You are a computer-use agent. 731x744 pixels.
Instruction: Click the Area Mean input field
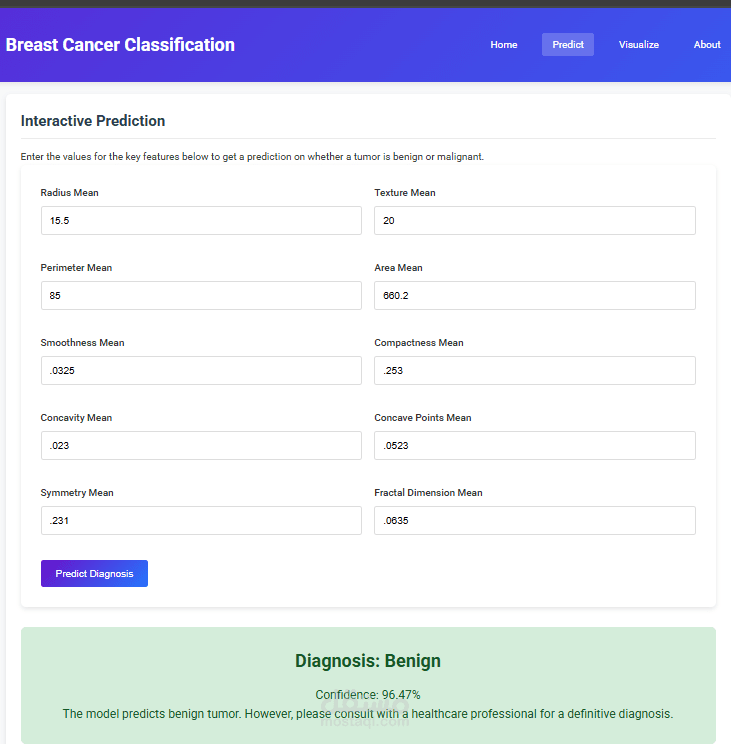click(535, 296)
